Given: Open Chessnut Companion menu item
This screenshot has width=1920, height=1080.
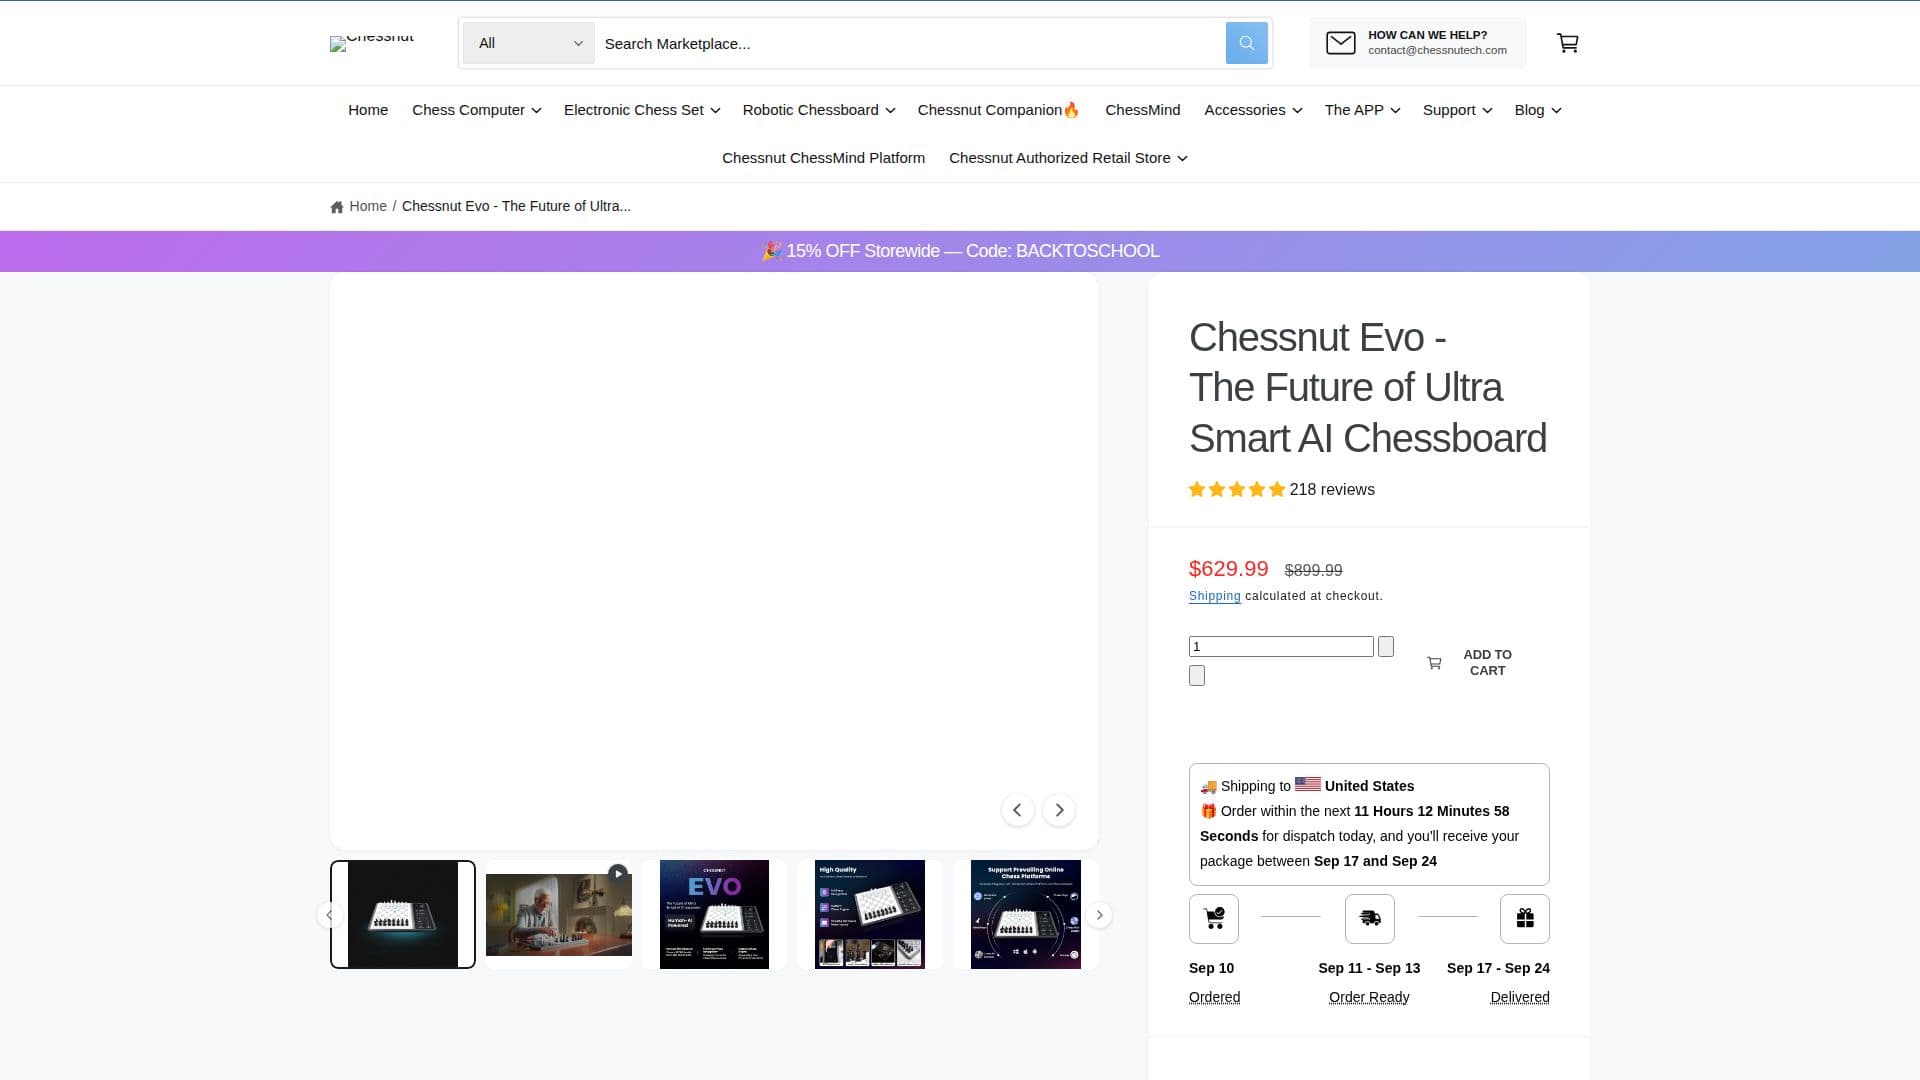Looking at the screenshot, I should (999, 110).
